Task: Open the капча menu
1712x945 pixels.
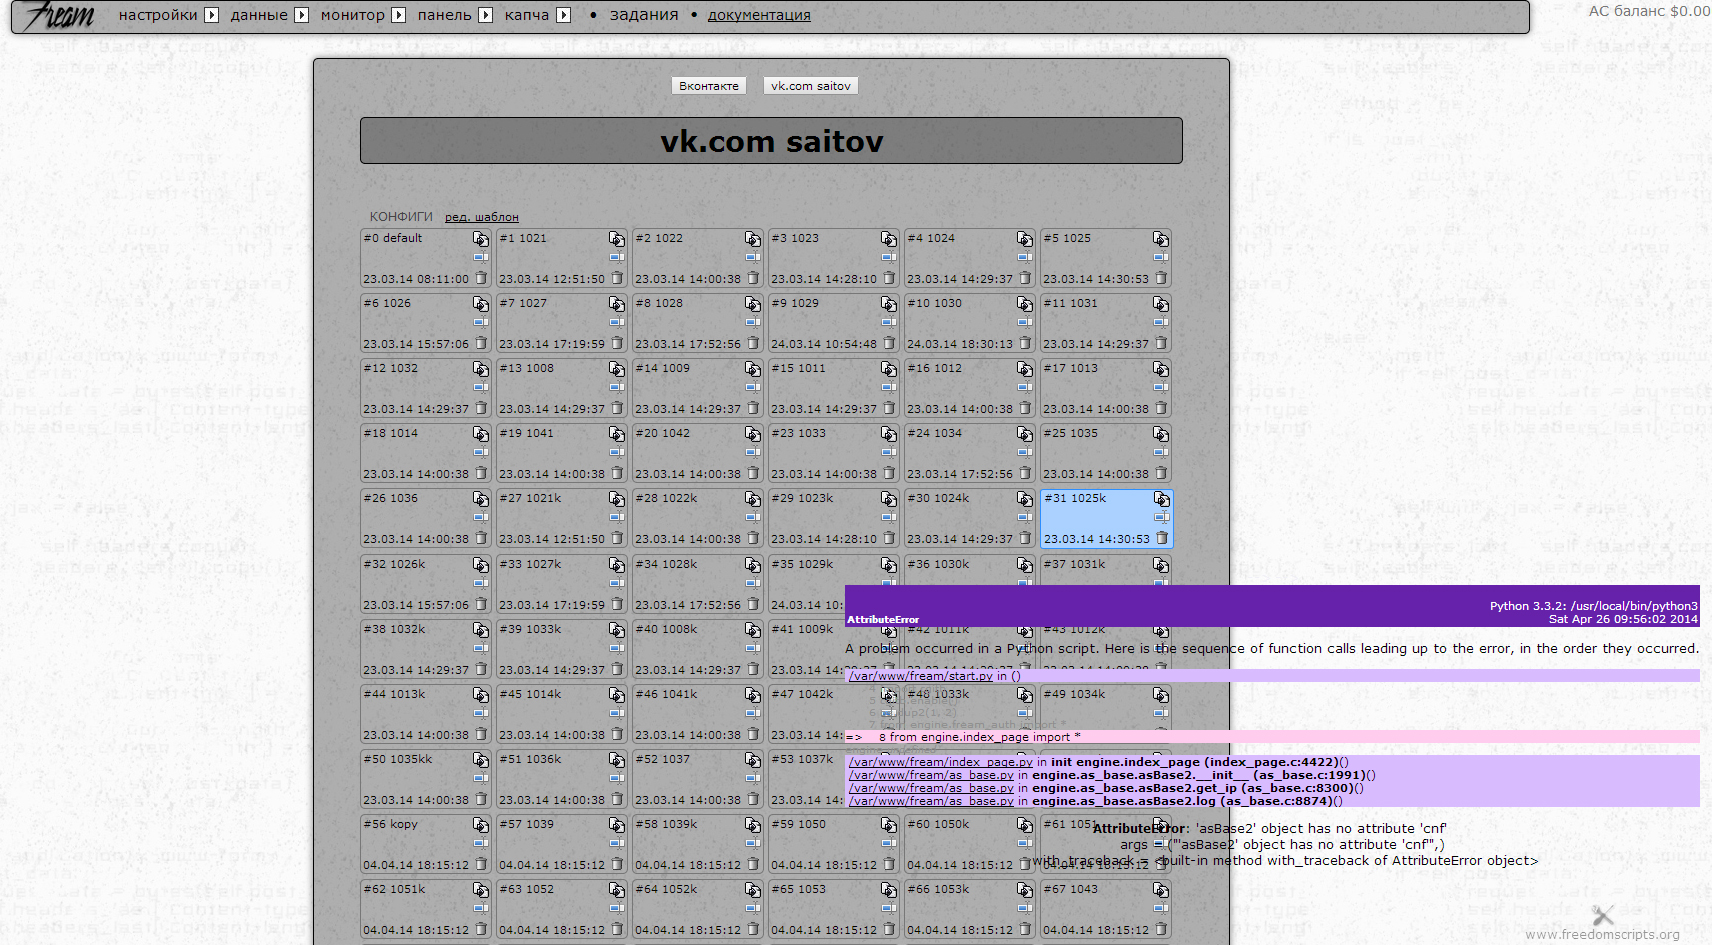Action: [x=526, y=15]
